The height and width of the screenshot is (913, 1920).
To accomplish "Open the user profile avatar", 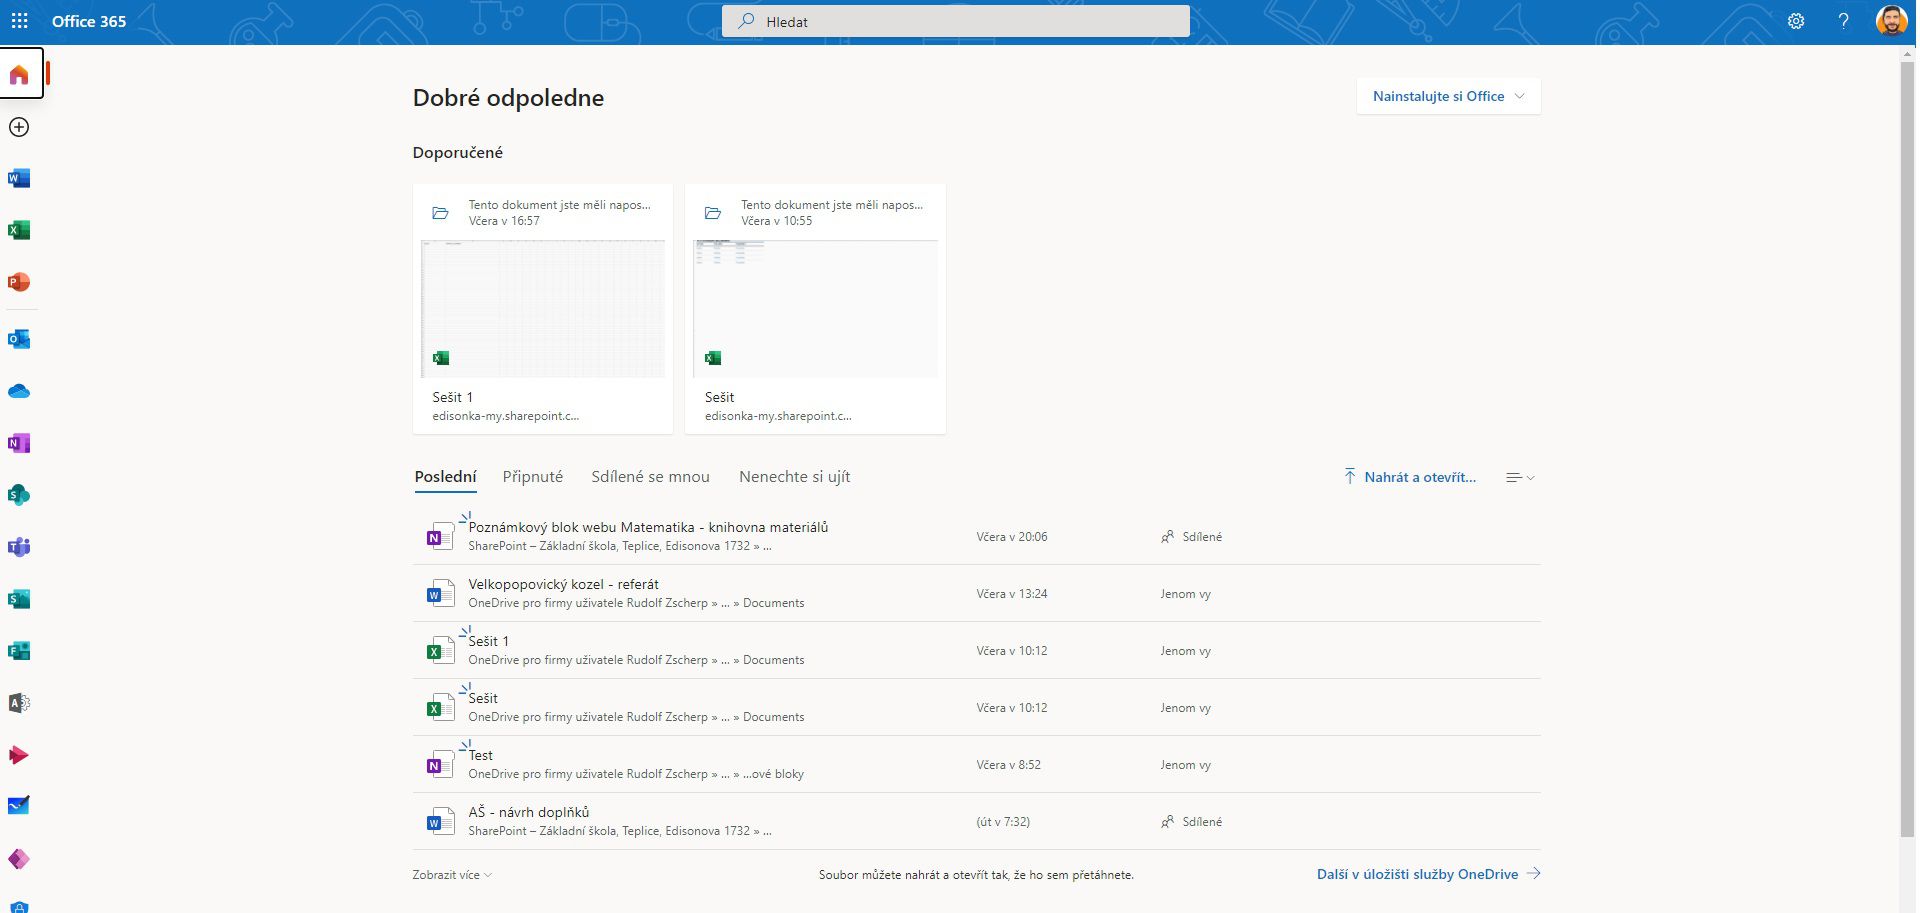I will coord(1891,21).
